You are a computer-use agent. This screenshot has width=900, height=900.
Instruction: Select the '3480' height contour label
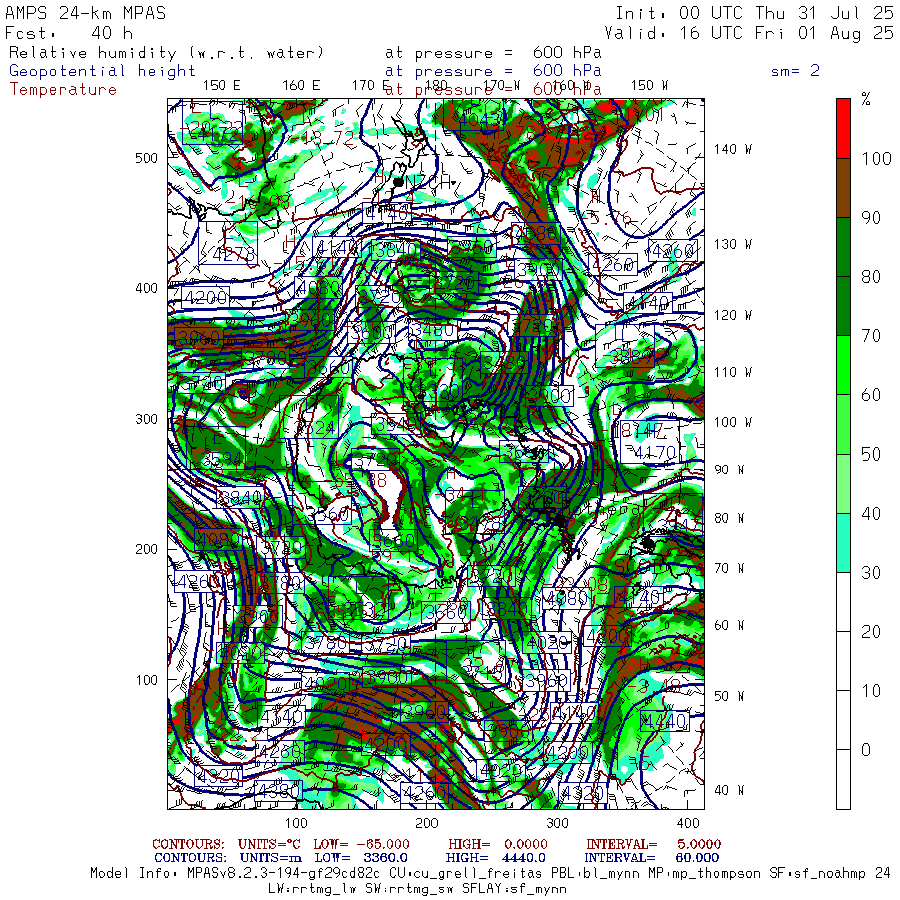pos(433,330)
